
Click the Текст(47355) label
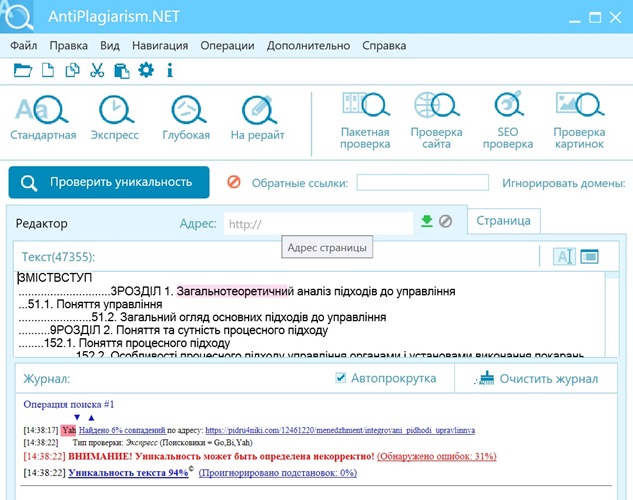pos(58,257)
